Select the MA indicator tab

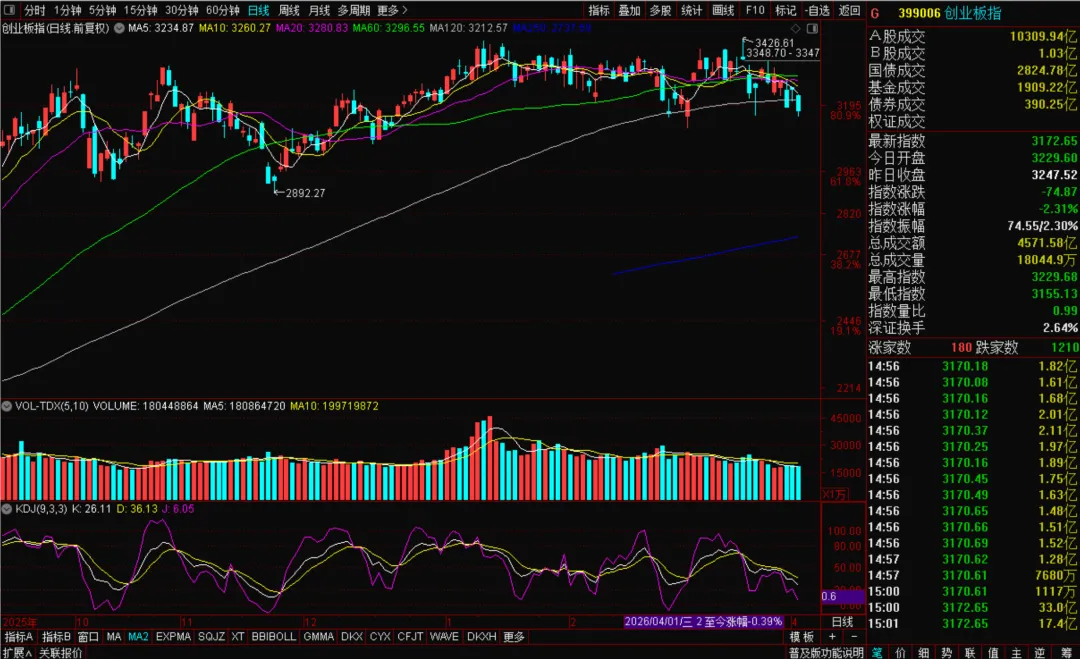coord(114,637)
